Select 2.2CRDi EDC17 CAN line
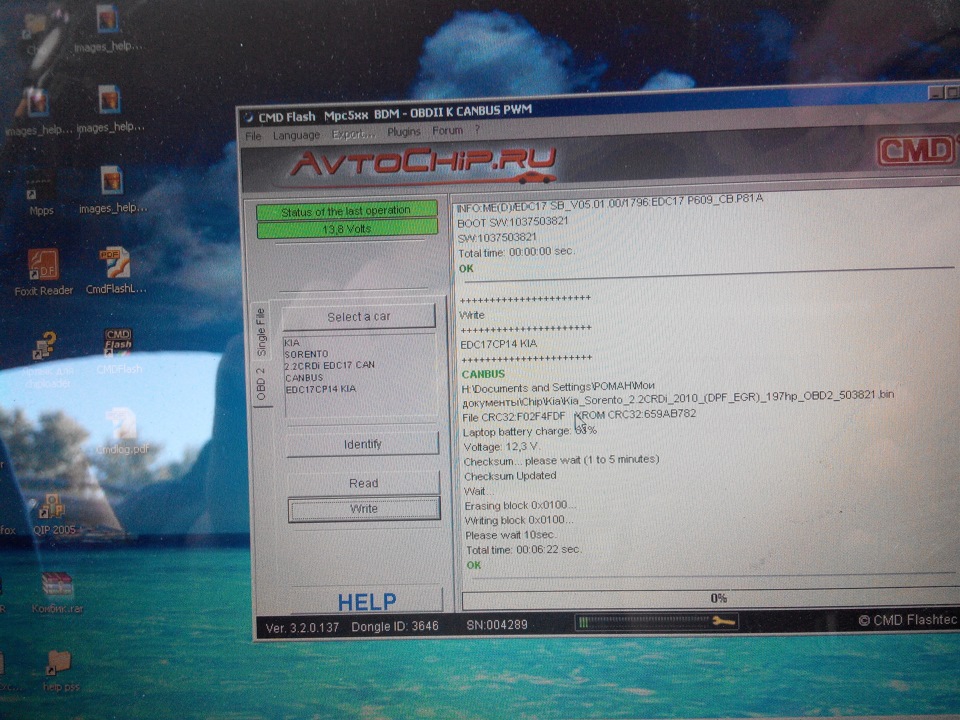The width and height of the screenshot is (960, 720). tap(329, 365)
